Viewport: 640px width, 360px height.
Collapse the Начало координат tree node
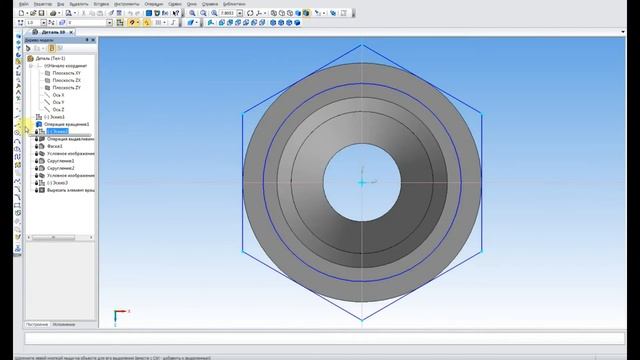pos(31,66)
